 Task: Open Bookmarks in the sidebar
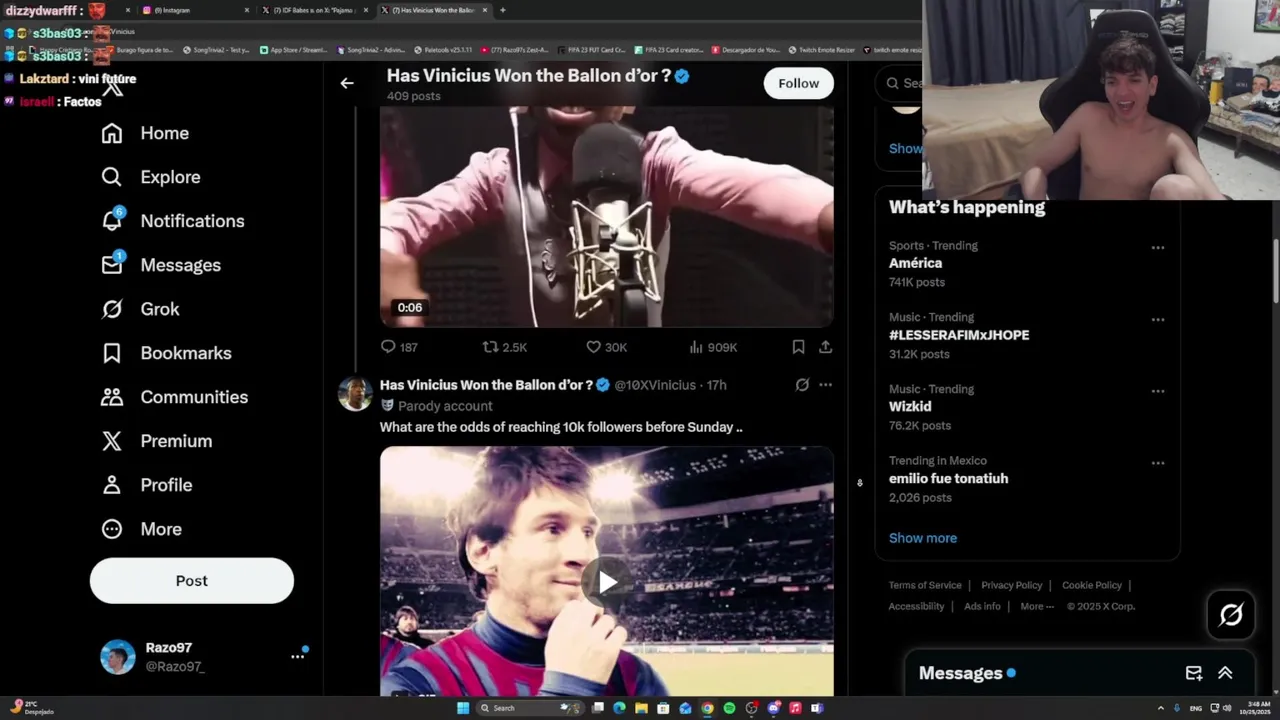[x=166, y=353]
